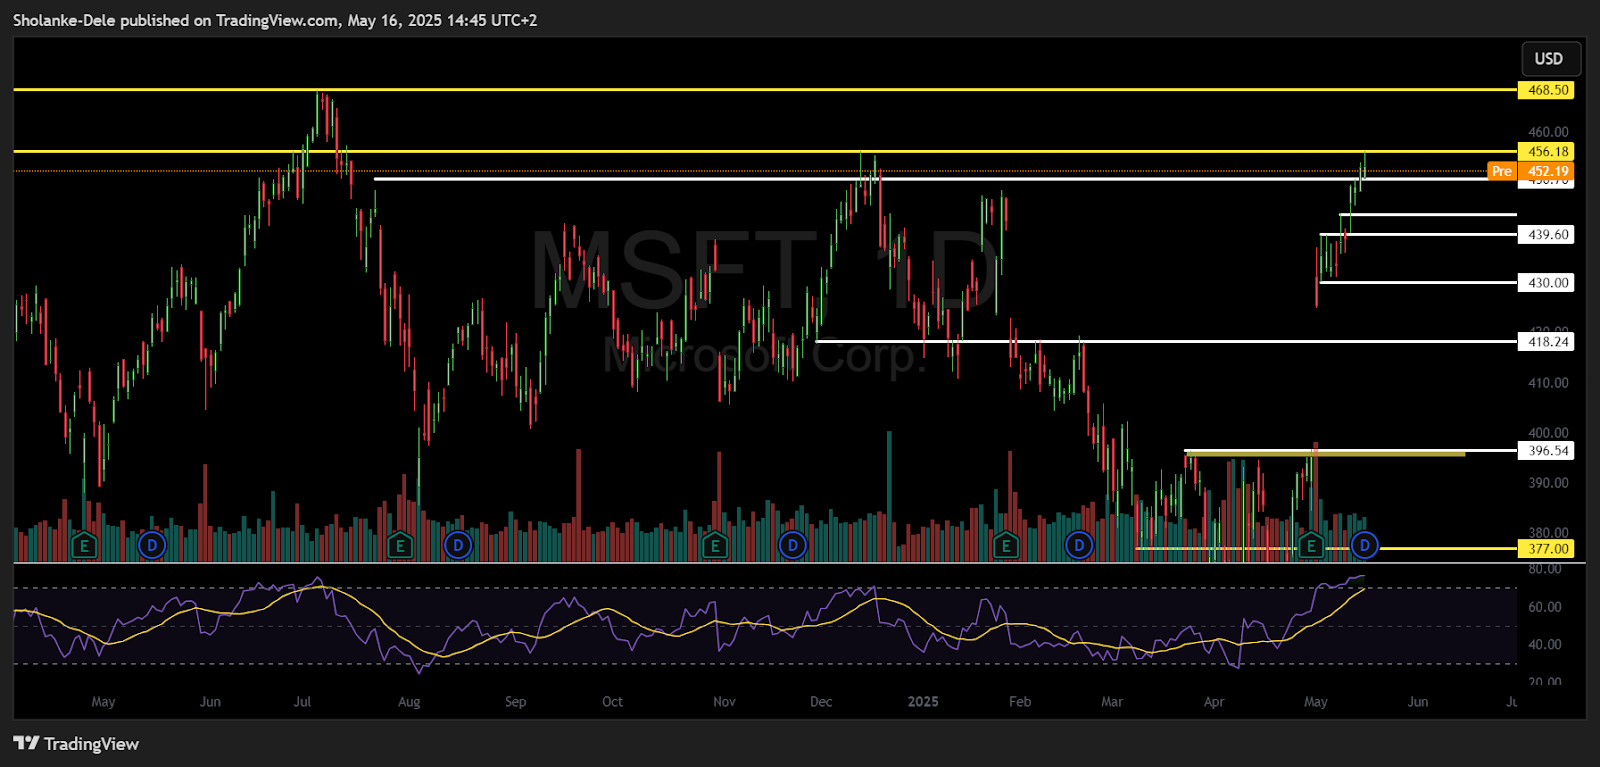Select the 439.60 price level label
This screenshot has width=1600, height=767.
(x=1546, y=235)
